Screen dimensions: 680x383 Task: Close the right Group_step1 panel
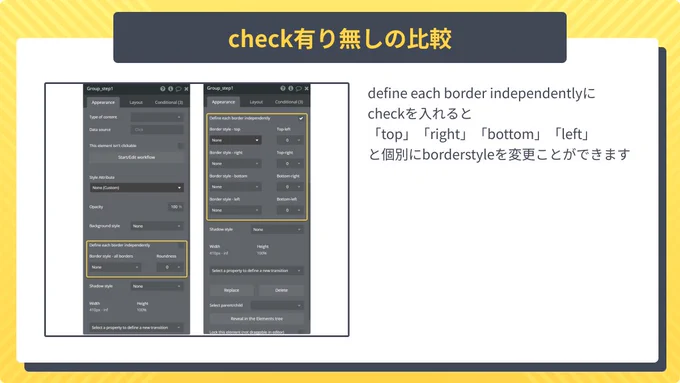(x=307, y=88)
